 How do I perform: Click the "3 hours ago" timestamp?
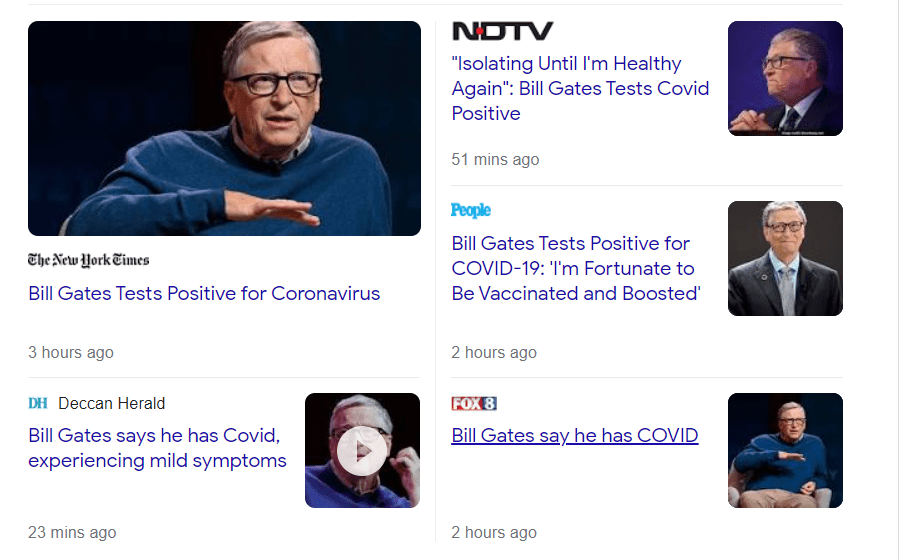pos(71,352)
